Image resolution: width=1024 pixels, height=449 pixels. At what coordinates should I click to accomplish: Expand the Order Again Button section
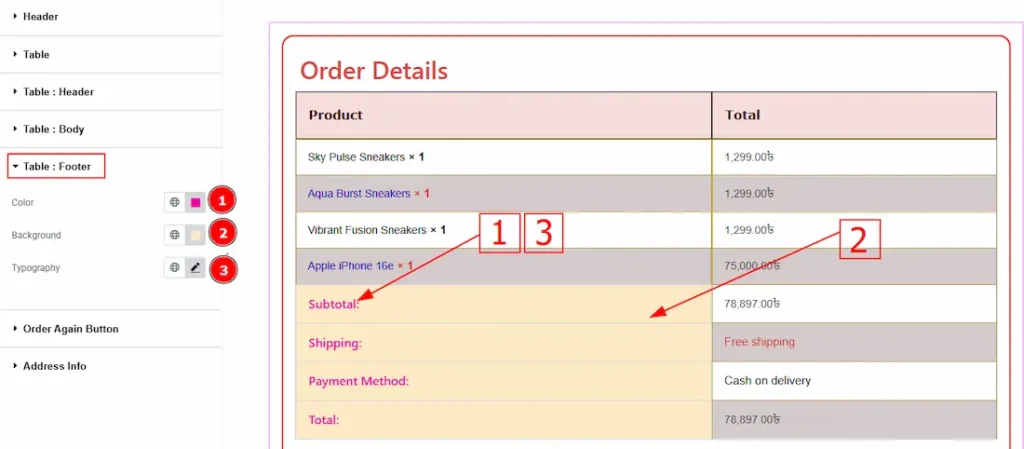pos(70,329)
